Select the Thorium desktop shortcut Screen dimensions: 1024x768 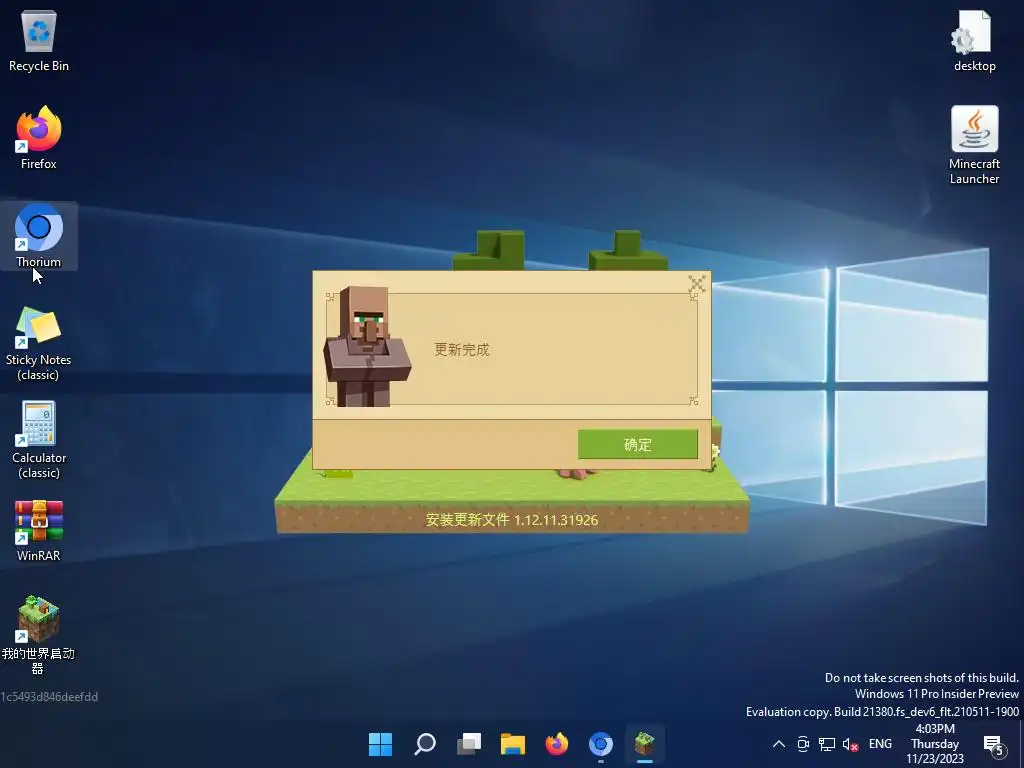tap(39, 236)
